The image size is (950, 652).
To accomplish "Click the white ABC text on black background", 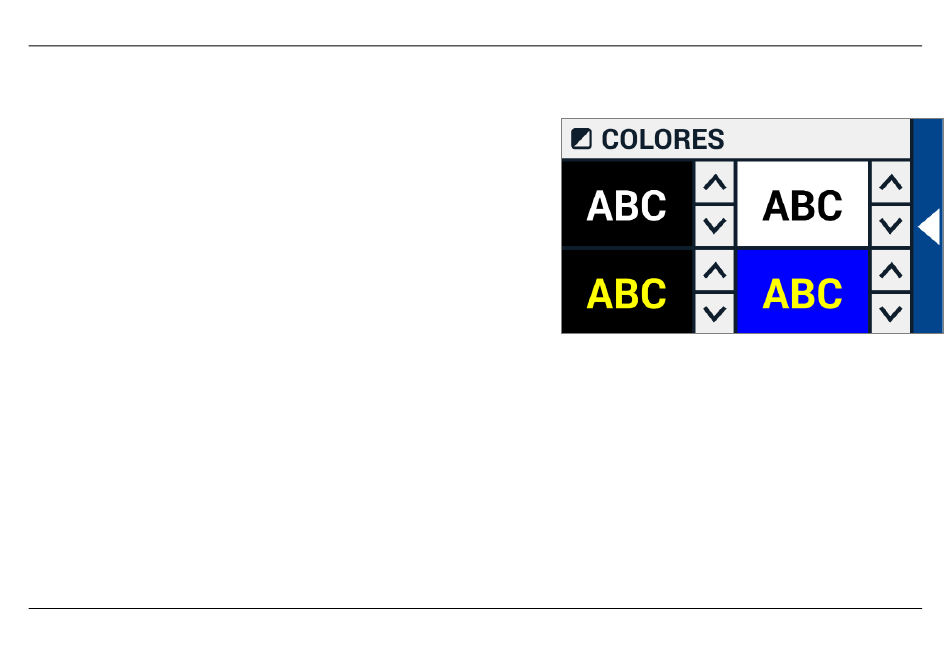I will coord(626,205).
